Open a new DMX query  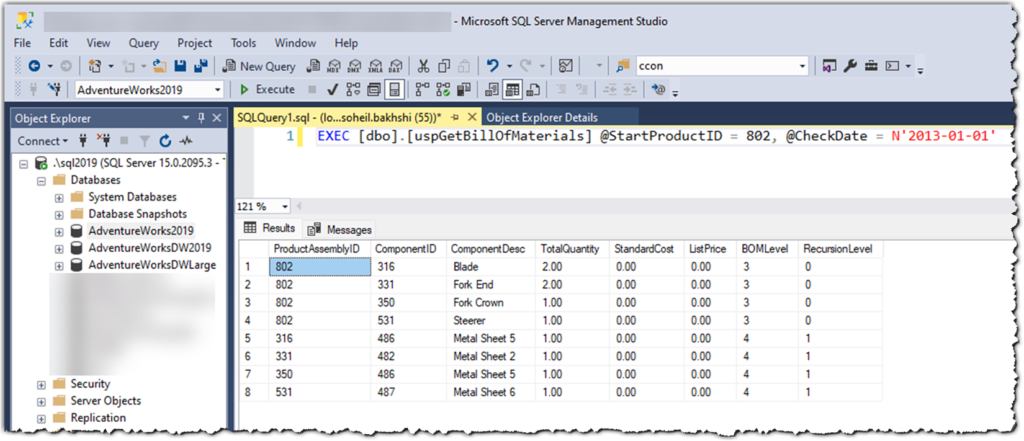coord(354,66)
